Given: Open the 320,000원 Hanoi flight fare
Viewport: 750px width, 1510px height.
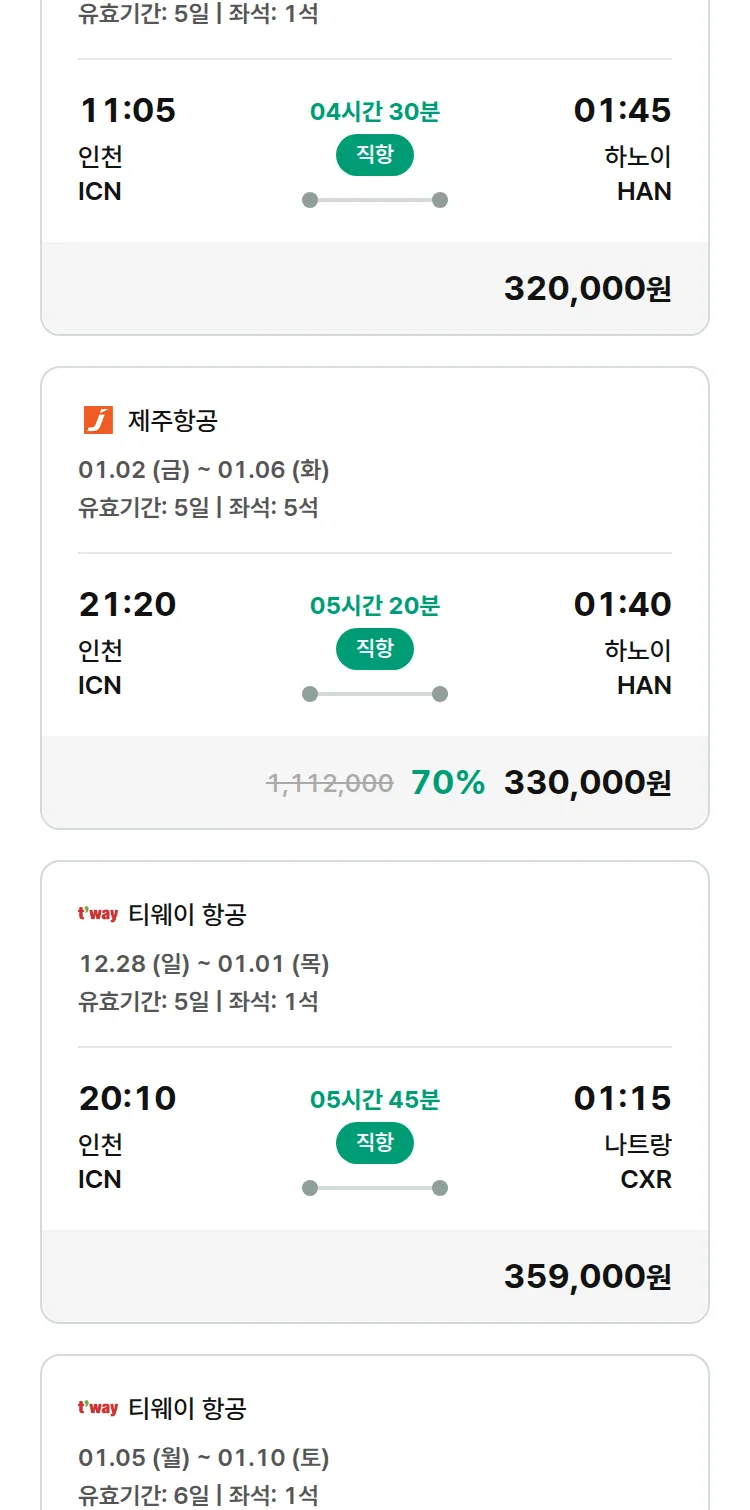Looking at the screenshot, I should pos(587,289).
